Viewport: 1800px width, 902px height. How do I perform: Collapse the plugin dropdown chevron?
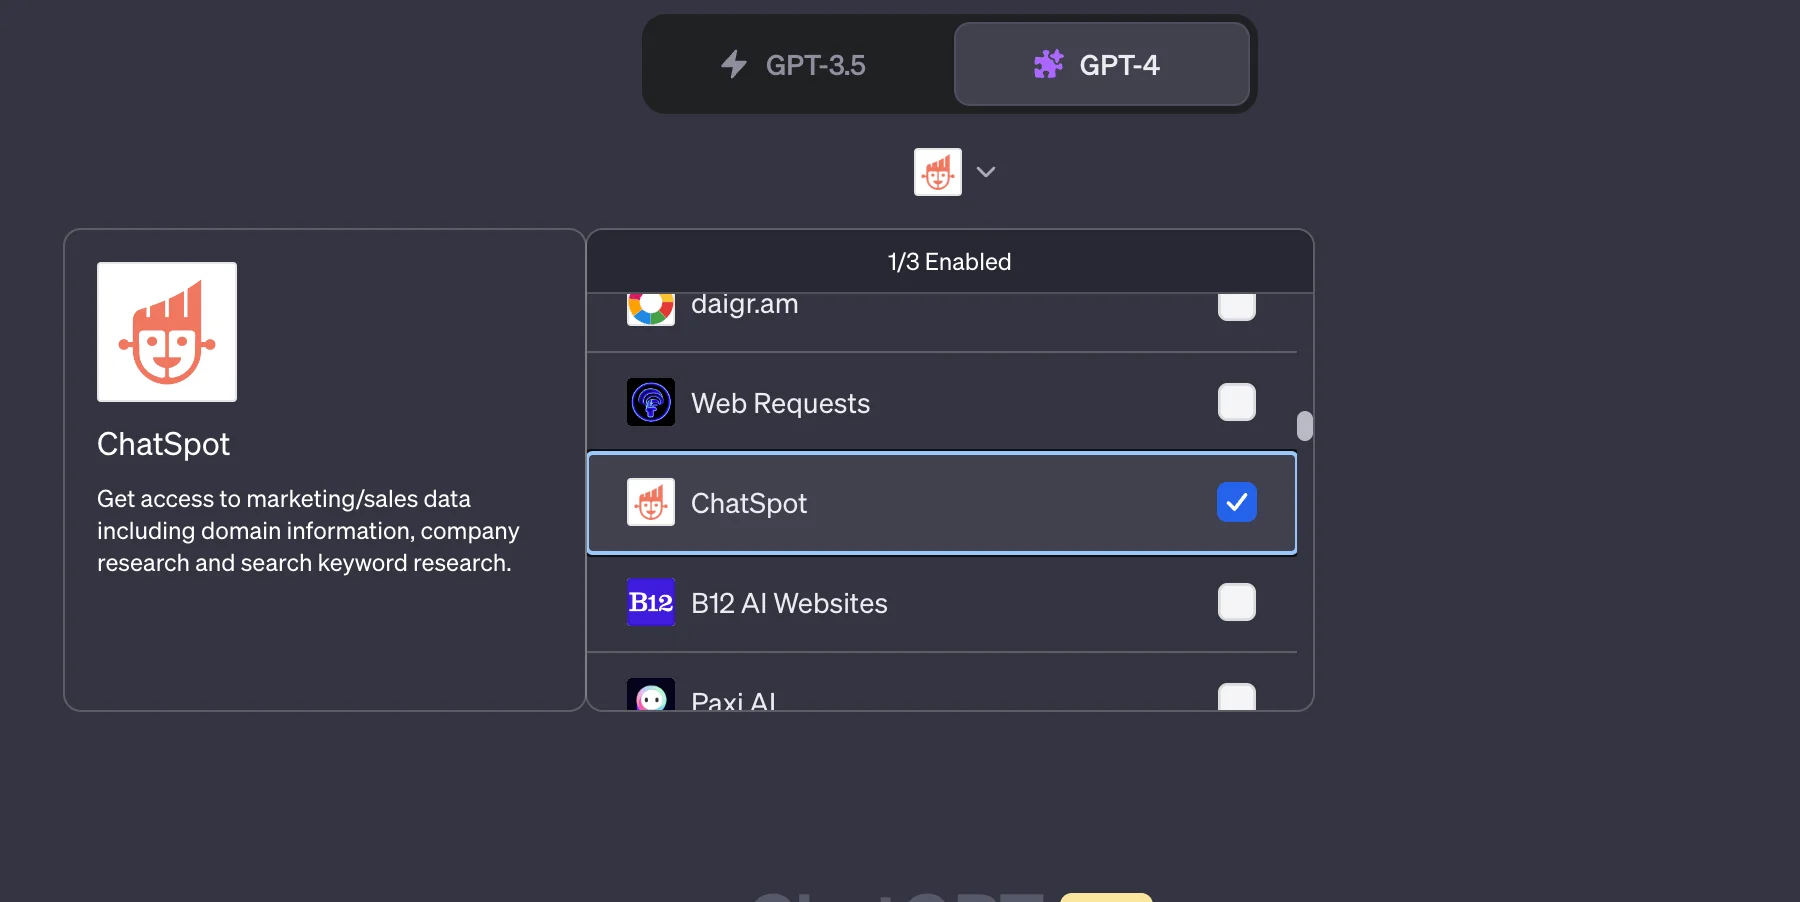pyautogui.click(x=986, y=172)
